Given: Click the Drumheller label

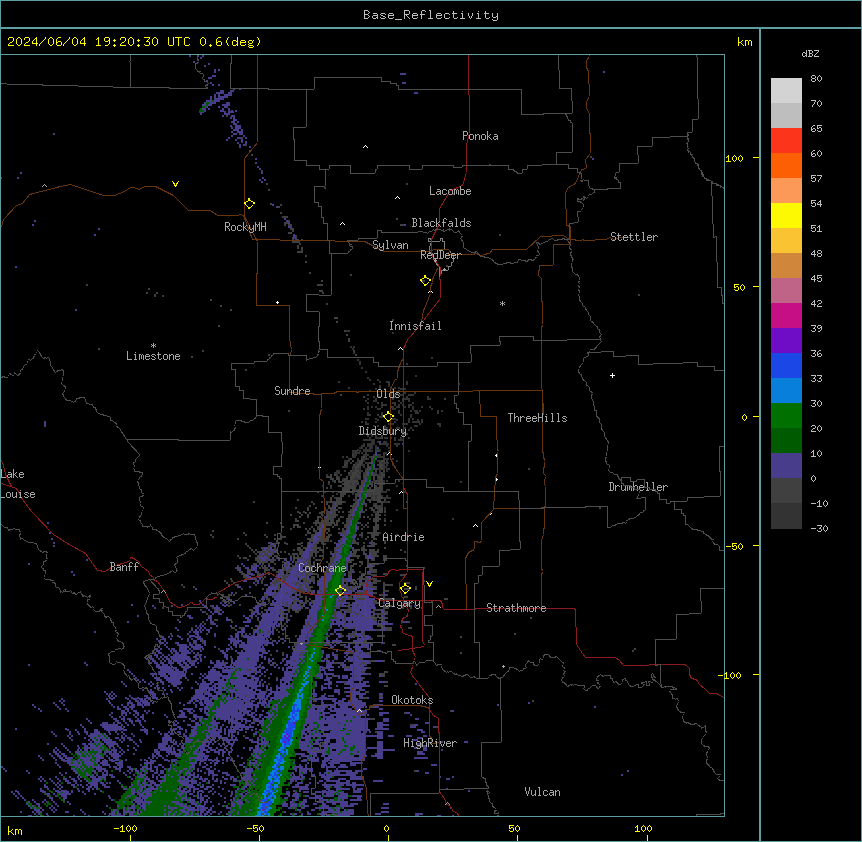Looking at the screenshot, I should point(638,487).
